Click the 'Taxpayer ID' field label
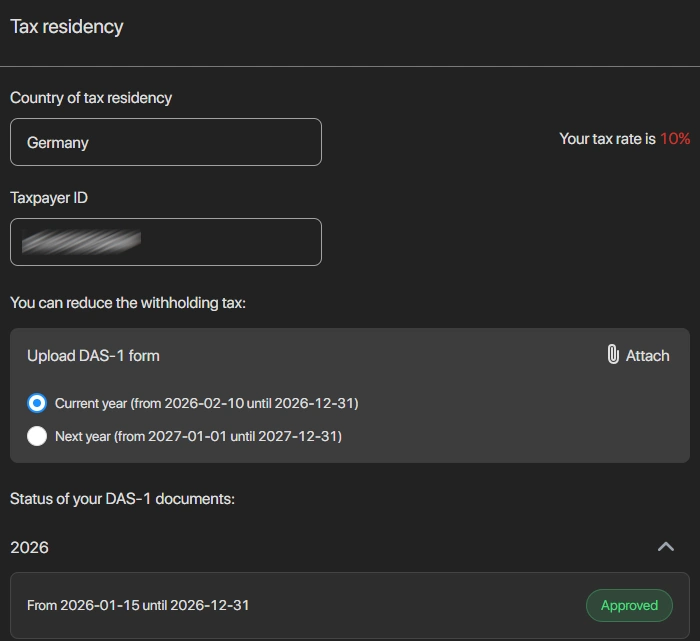Screen dimensions: 700x641 49,198
